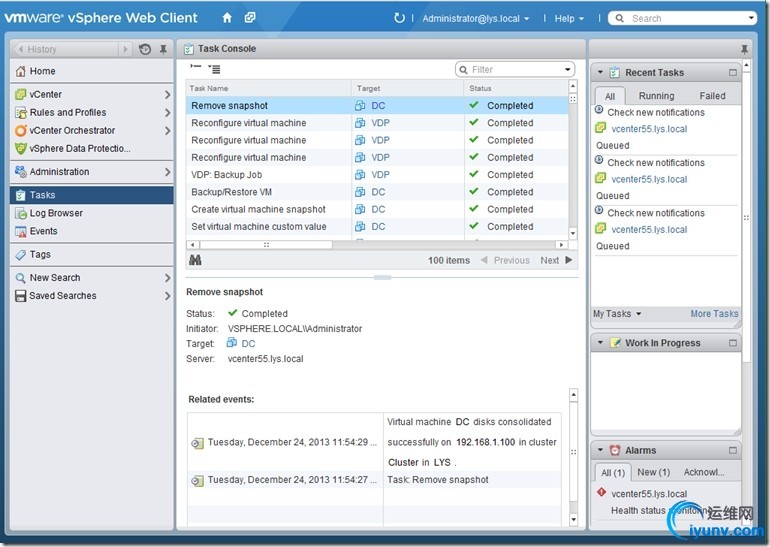Select Tasks in navigator
Viewport: 770px width, 547px height.
tap(91, 195)
